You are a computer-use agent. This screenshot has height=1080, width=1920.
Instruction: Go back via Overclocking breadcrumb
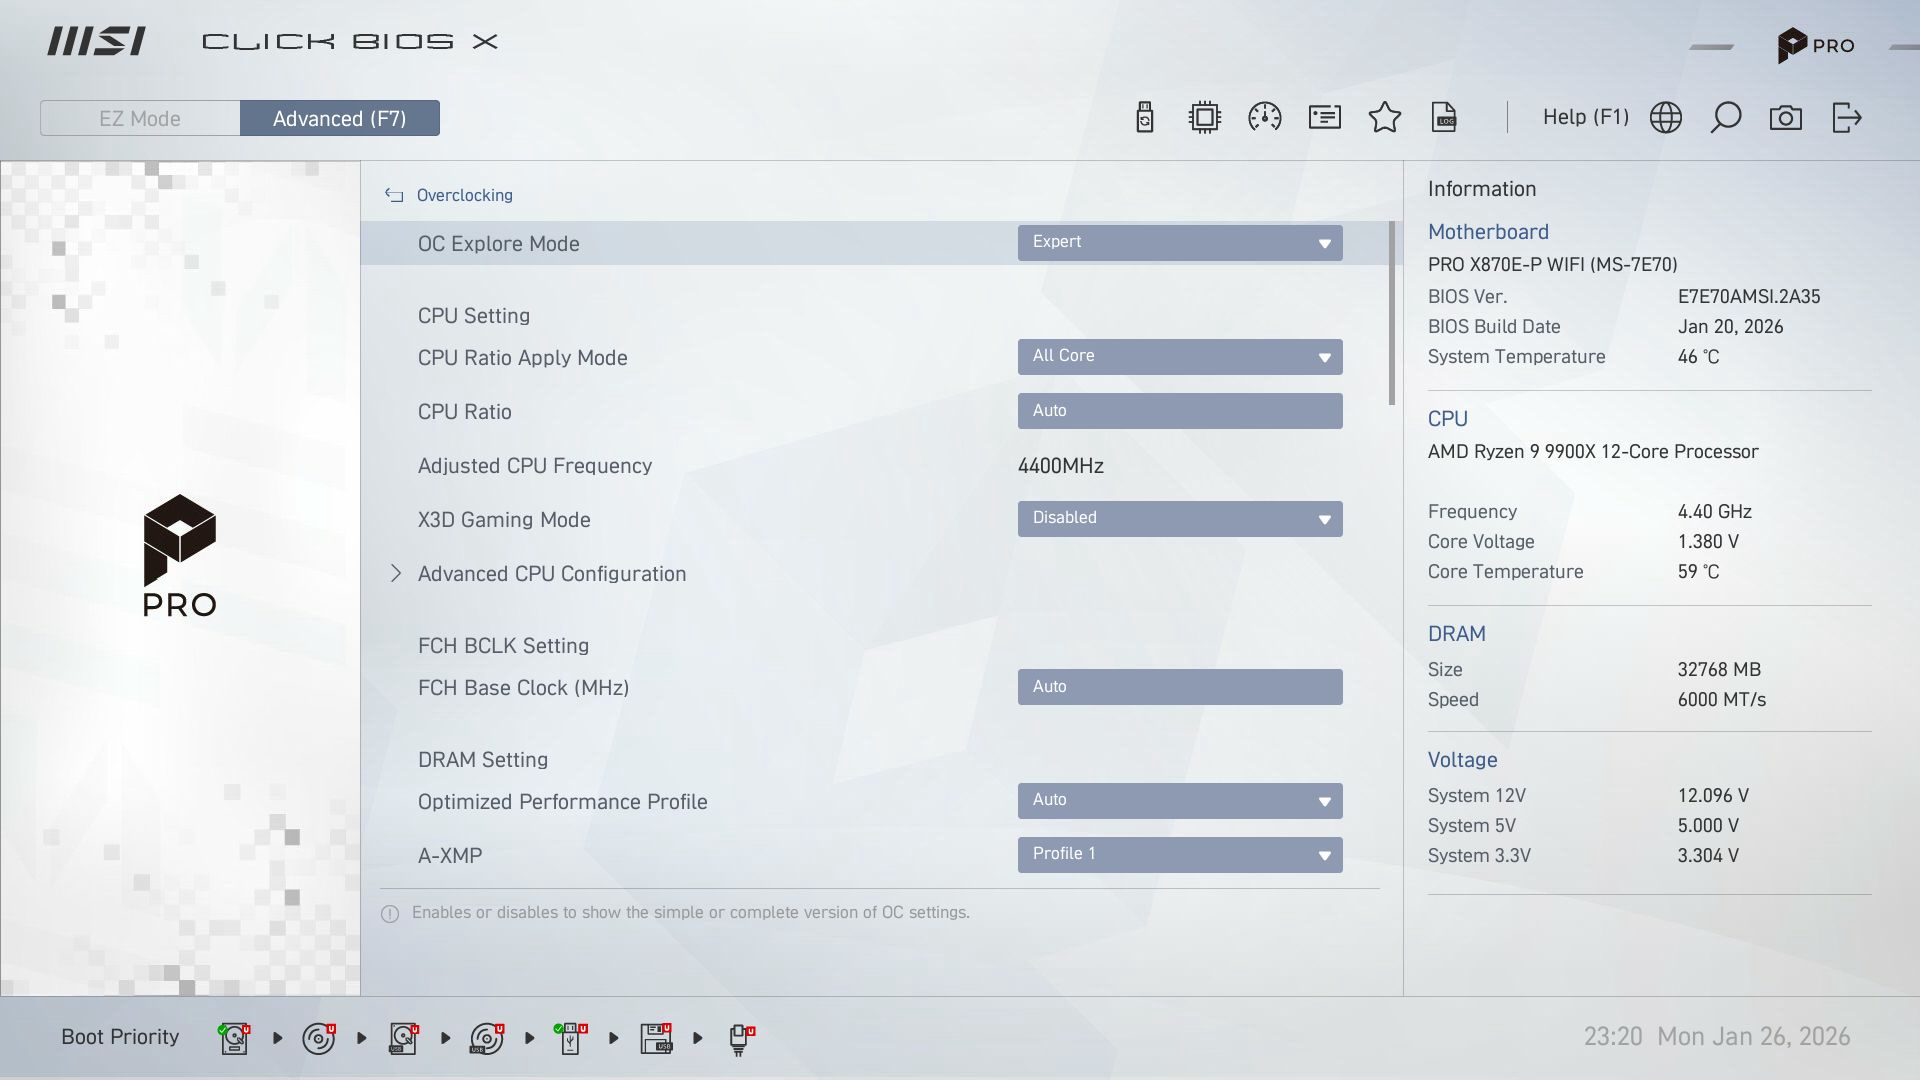coord(464,196)
